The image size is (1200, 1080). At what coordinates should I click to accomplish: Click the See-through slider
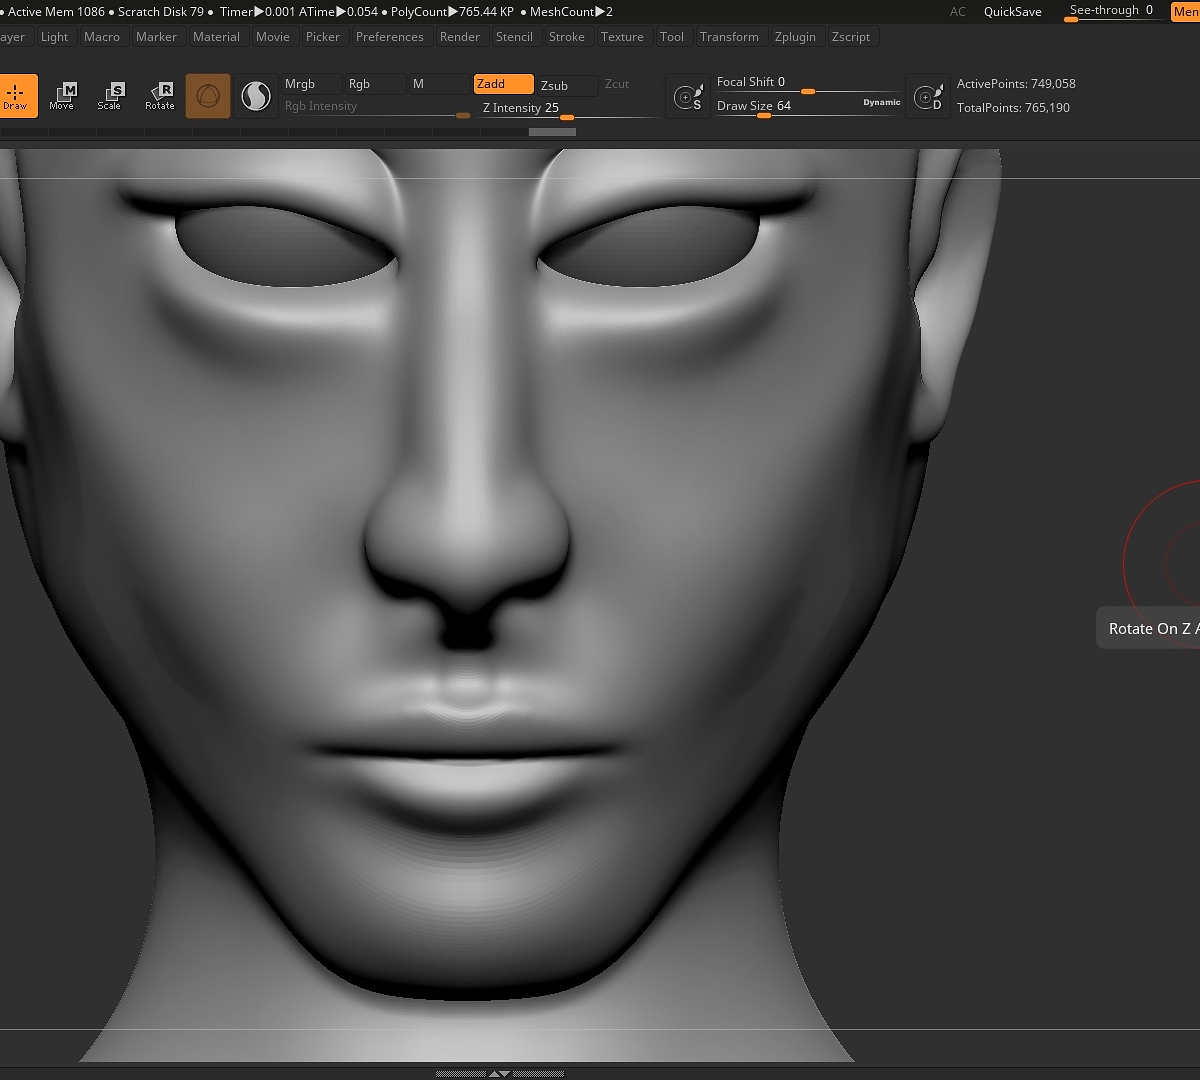(x=1112, y=12)
